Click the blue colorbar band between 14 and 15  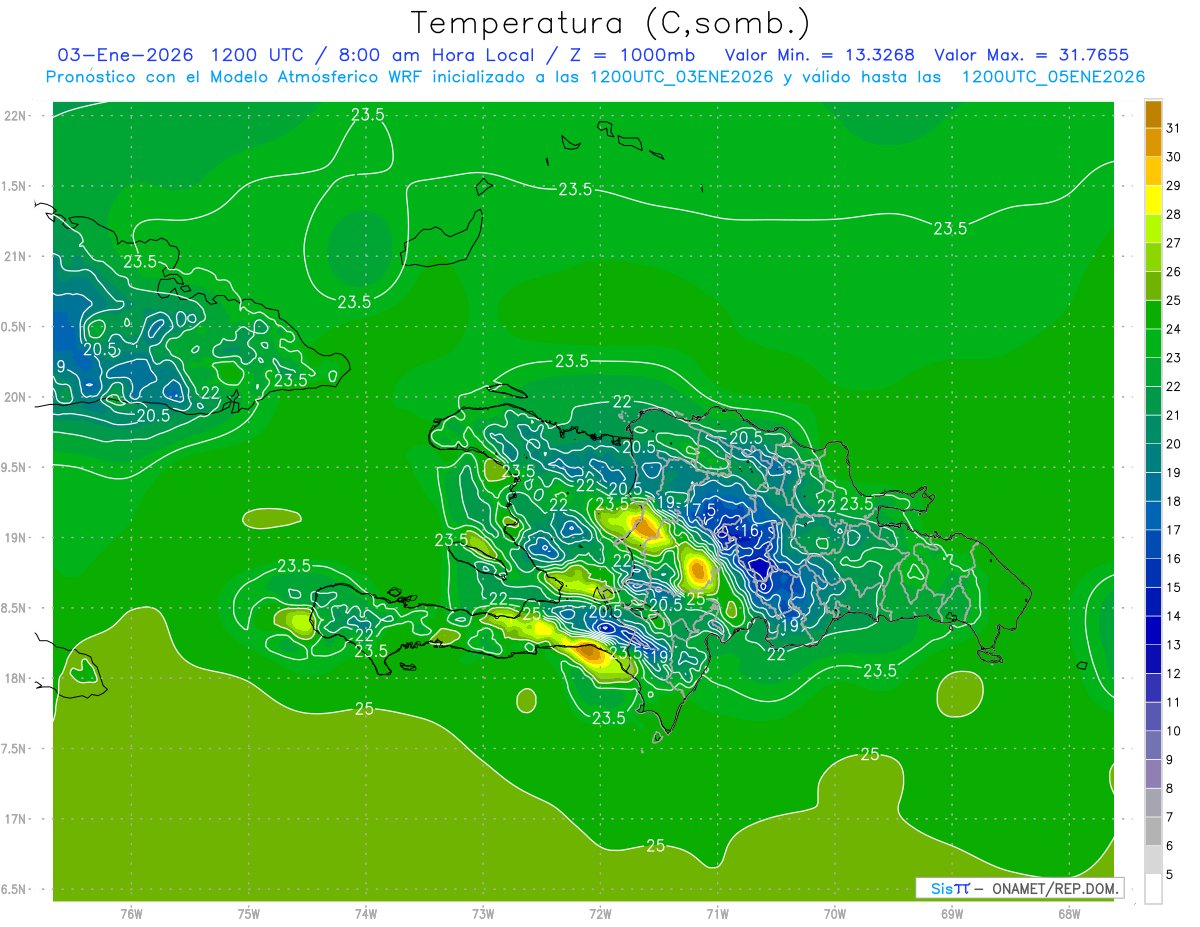[x=1153, y=601]
